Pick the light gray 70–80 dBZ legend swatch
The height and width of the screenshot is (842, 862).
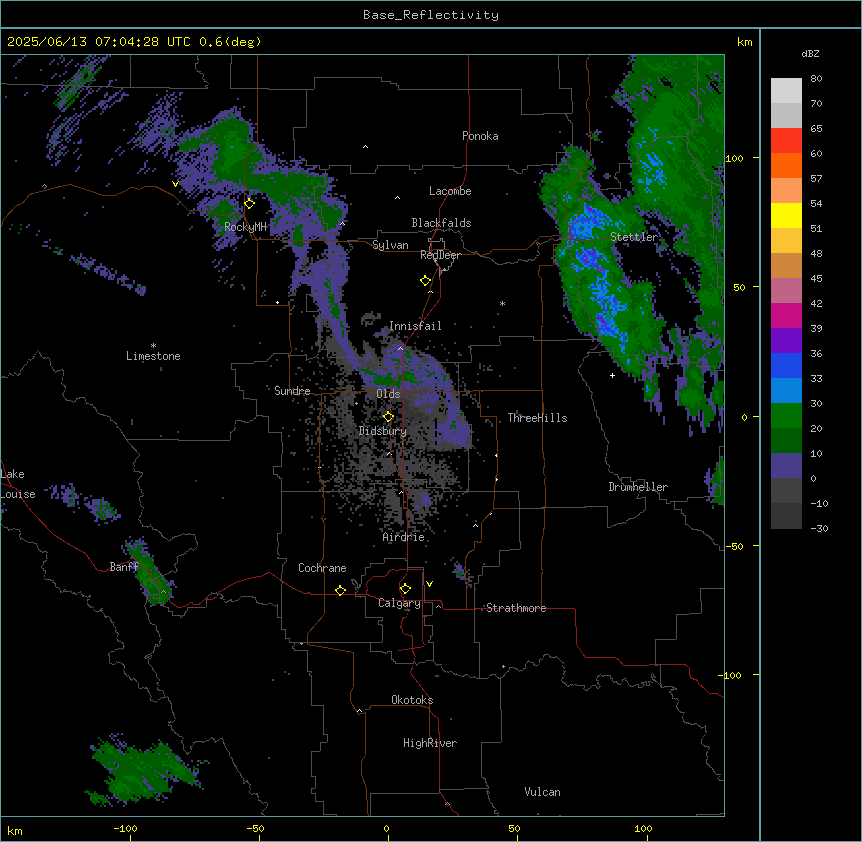(x=786, y=91)
